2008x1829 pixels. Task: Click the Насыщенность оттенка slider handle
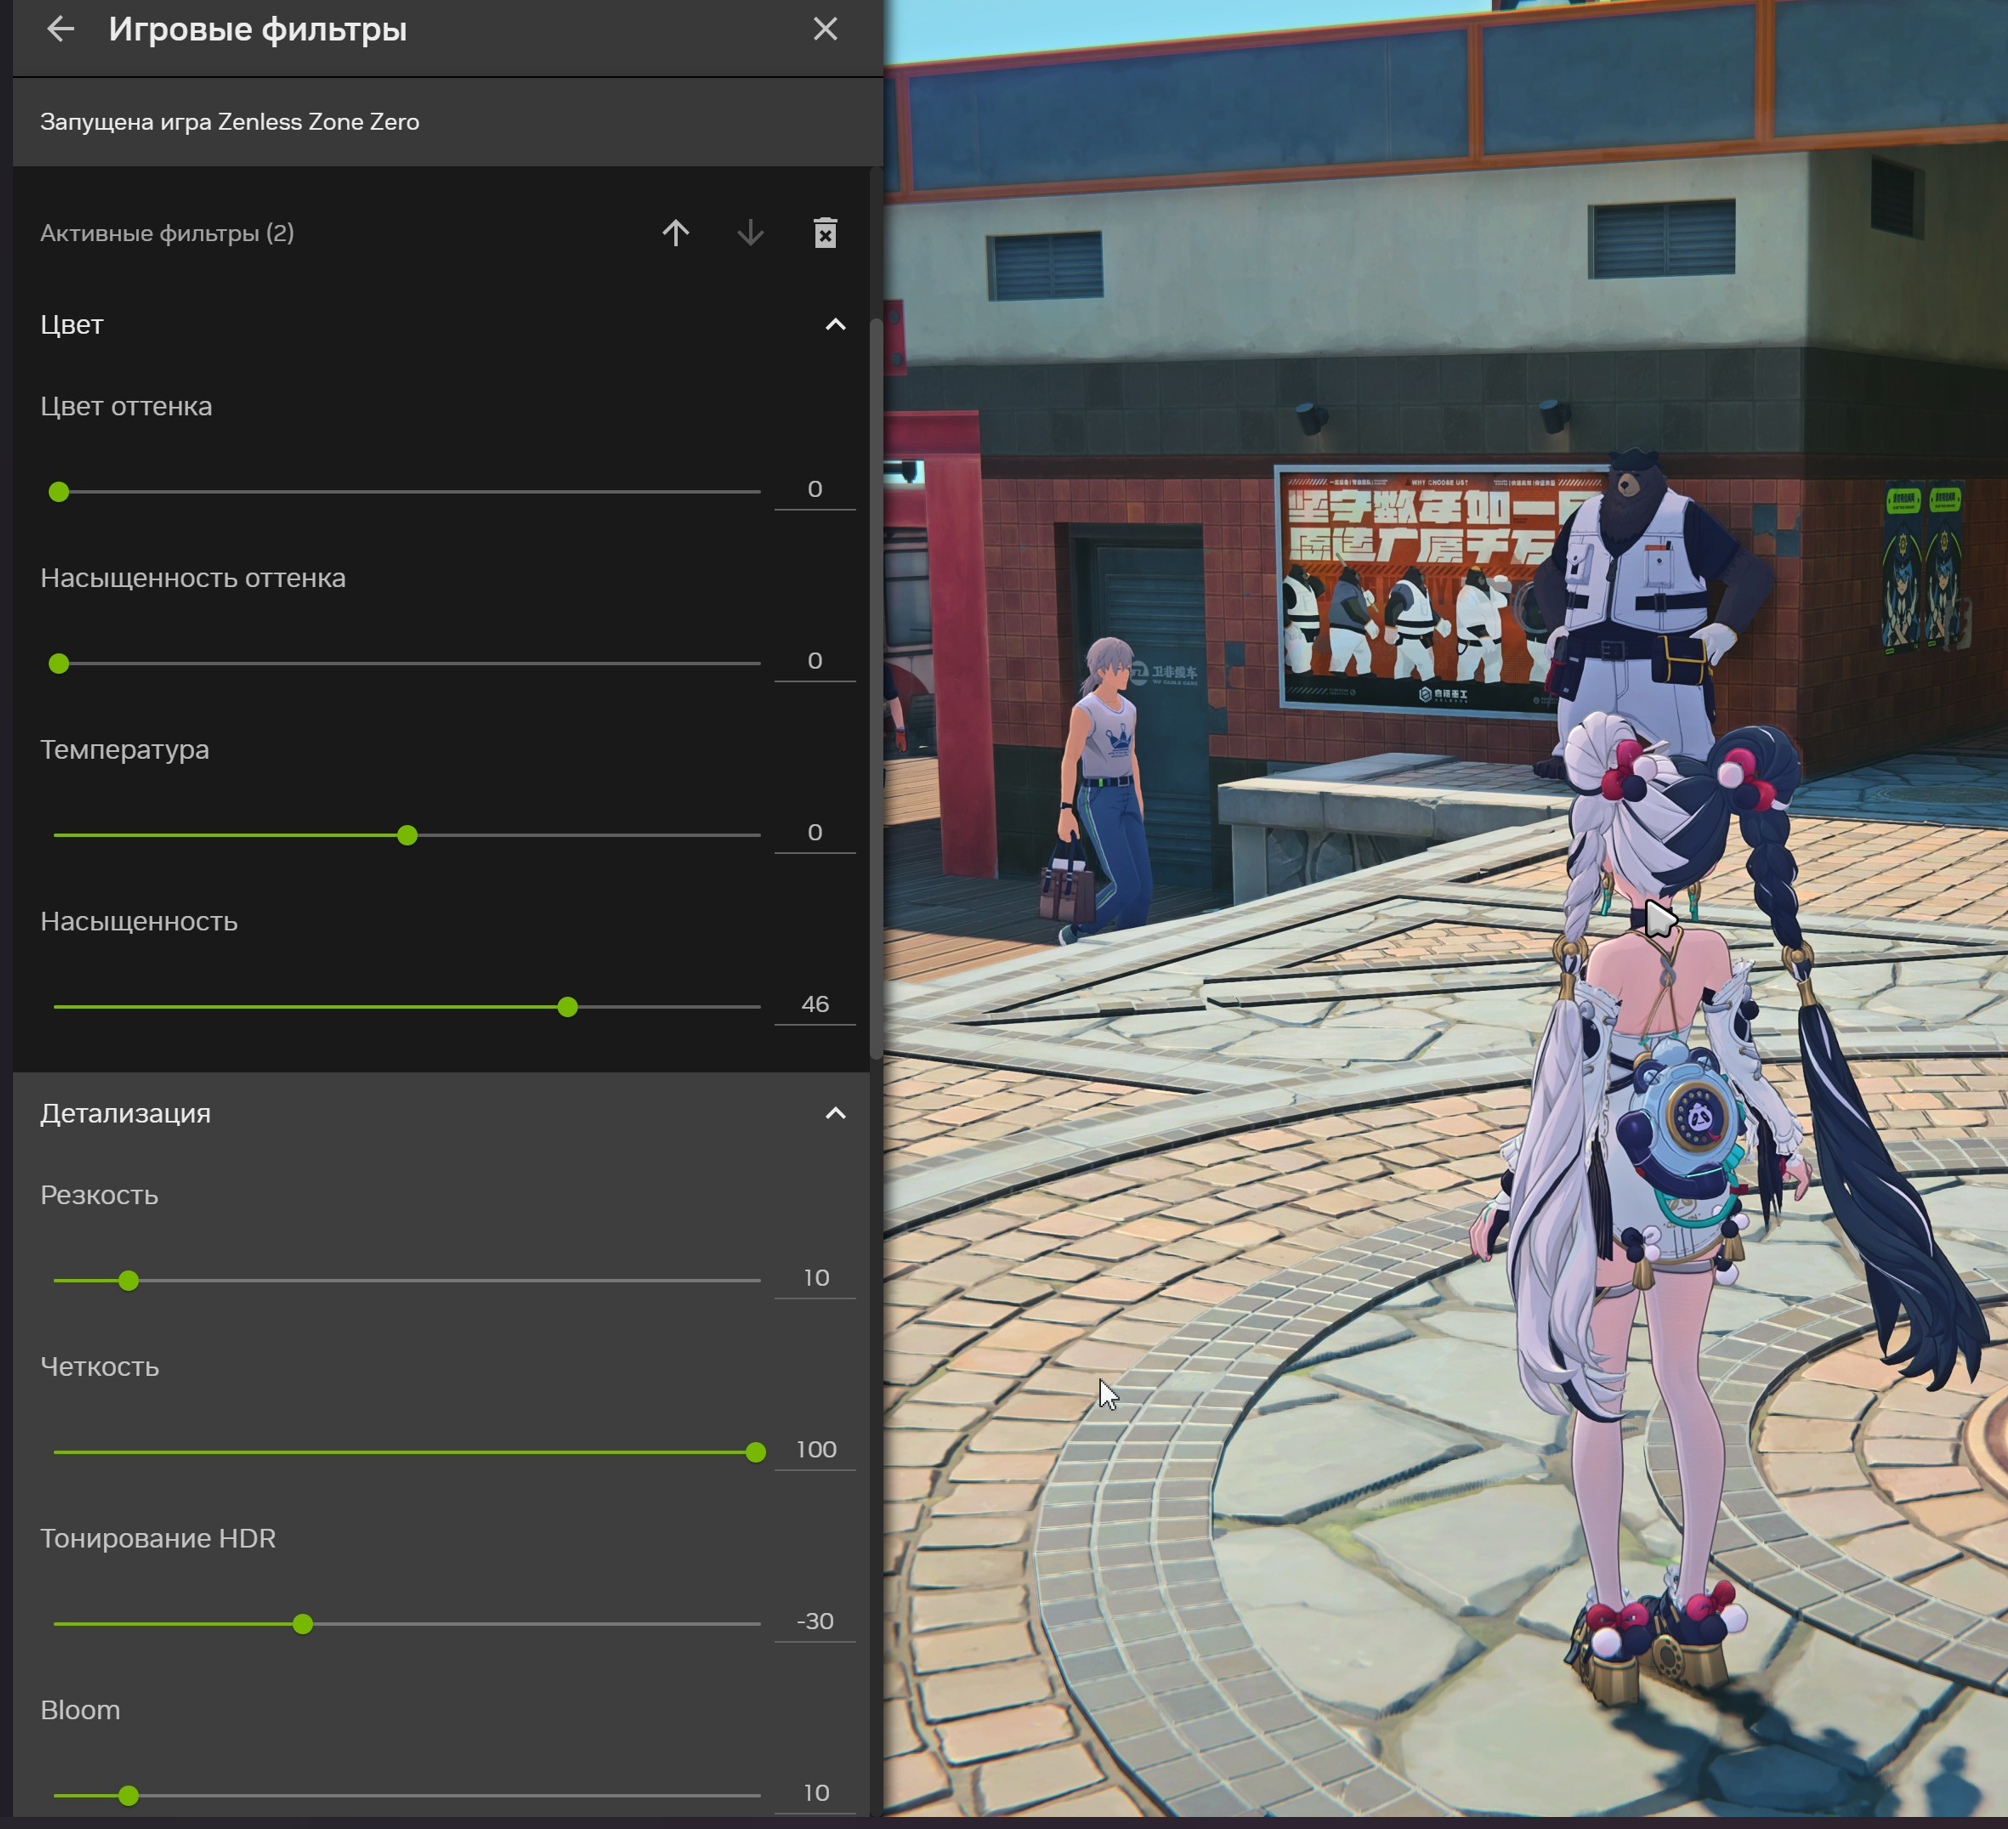click(59, 663)
